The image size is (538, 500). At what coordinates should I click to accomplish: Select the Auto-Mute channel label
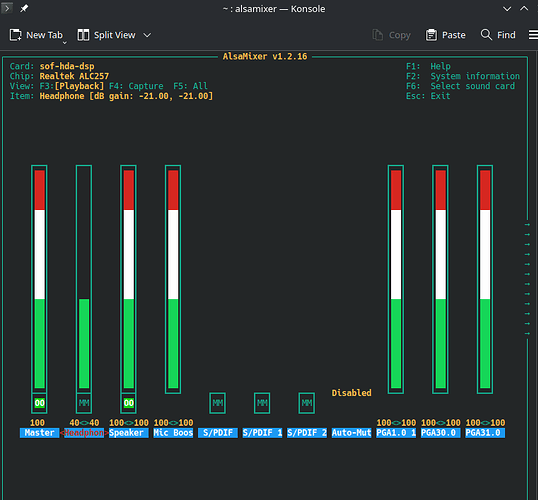coord(351,433)
